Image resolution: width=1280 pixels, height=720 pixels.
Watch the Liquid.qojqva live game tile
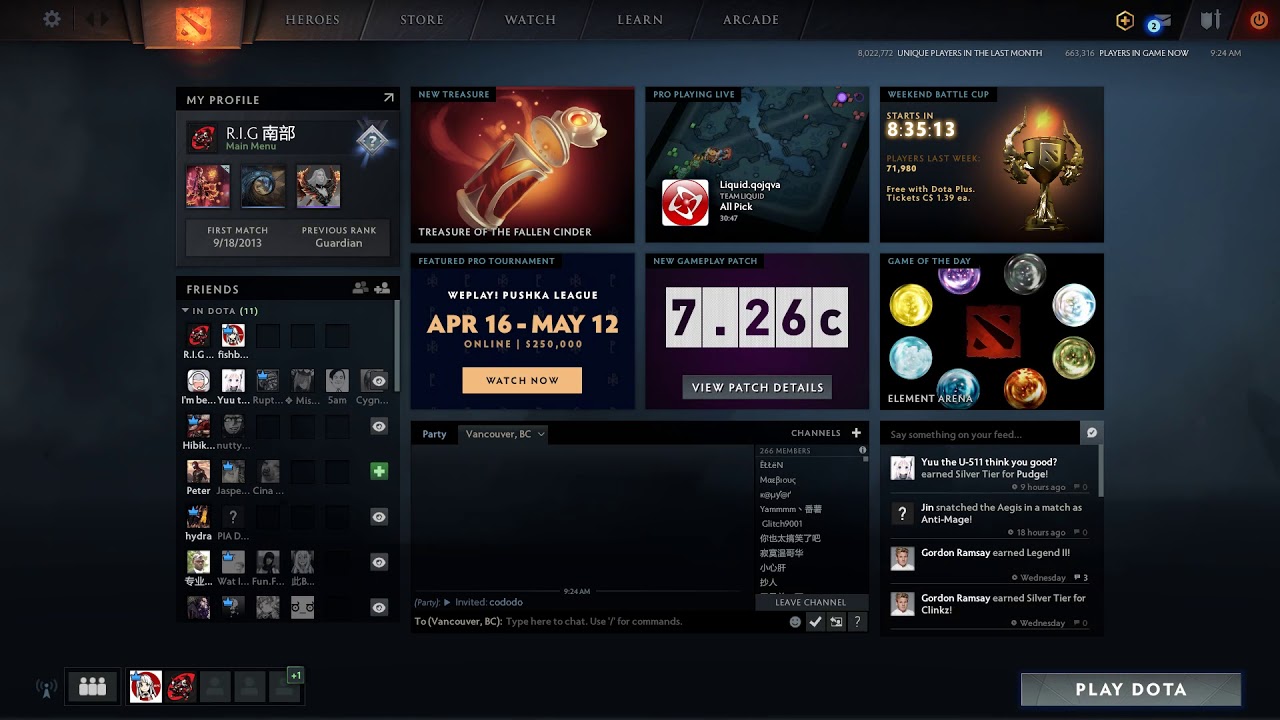(x=757, y=165)
